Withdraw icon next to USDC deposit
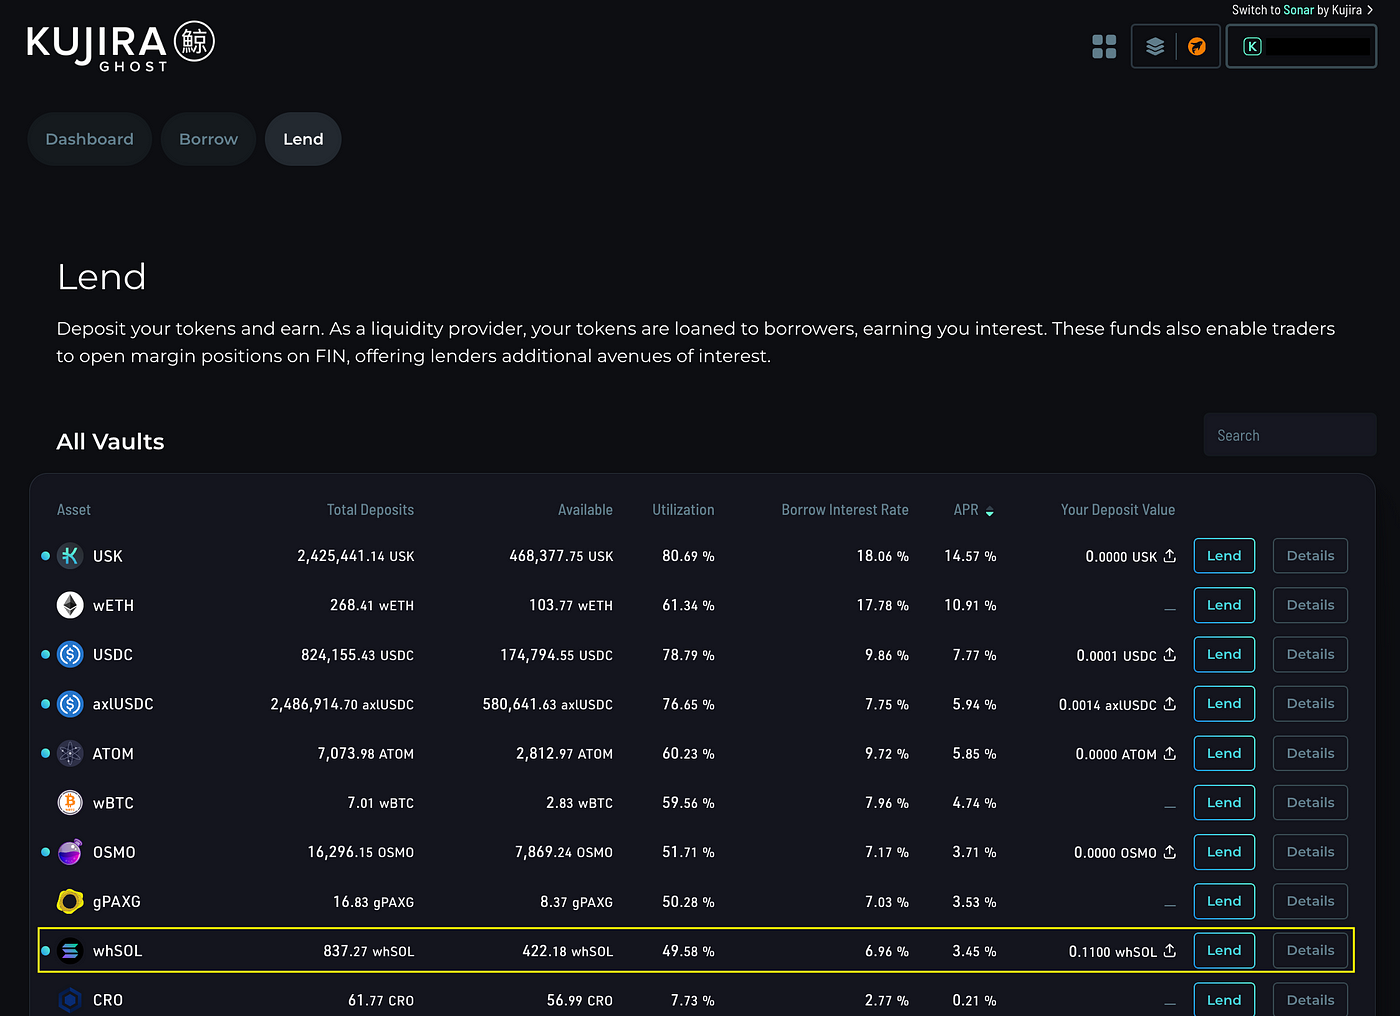This screenshot has width=1400, height=1016. pyautogui.click(x=1170, y=654)
